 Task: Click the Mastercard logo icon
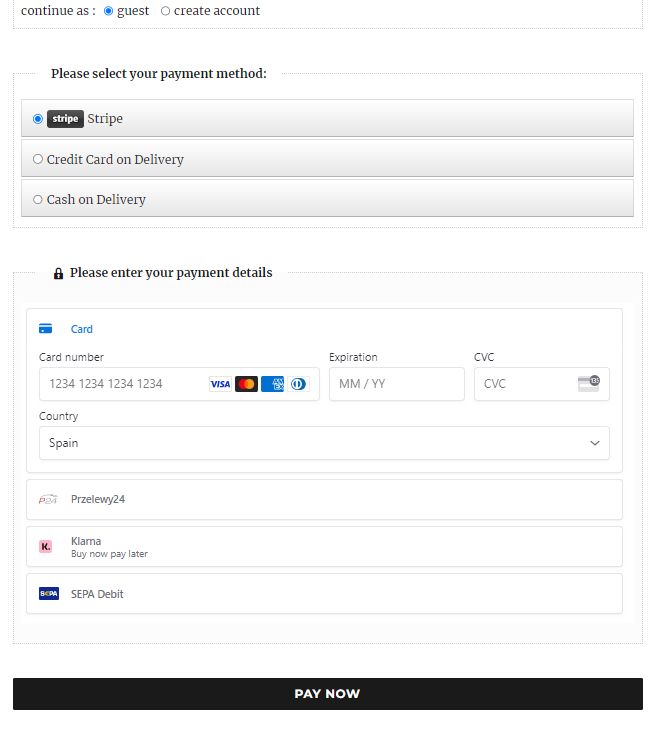pos(246,384)
